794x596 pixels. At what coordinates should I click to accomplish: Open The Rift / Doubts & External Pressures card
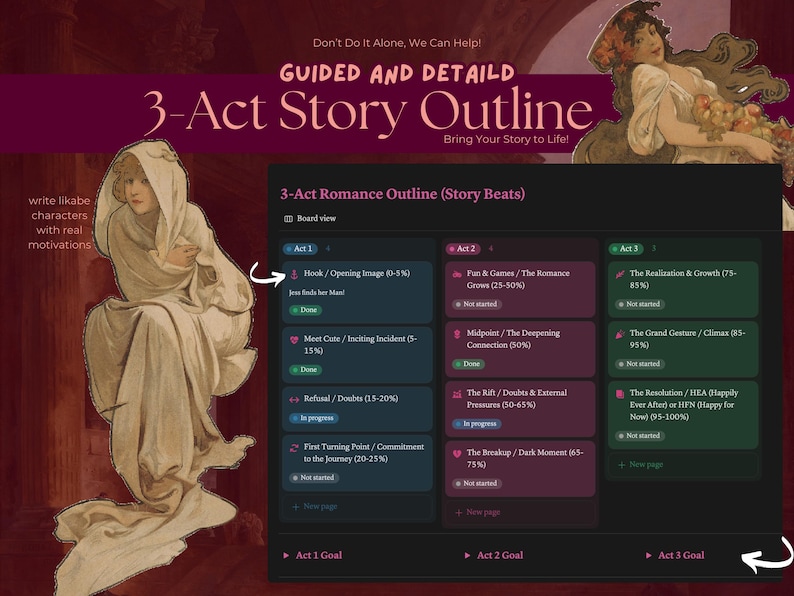[520, 409]
